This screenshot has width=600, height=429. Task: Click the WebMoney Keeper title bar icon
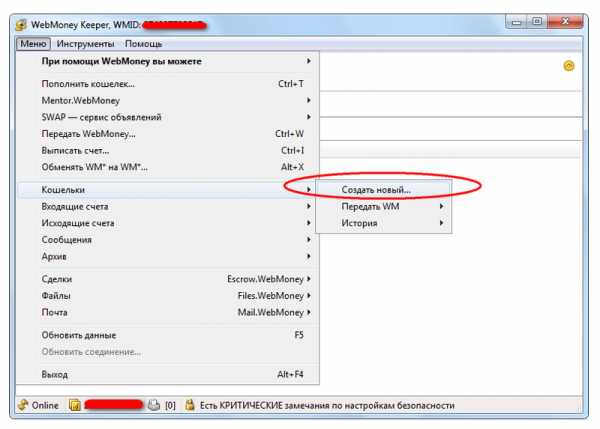pyautogui.click(x=21, y=21)
